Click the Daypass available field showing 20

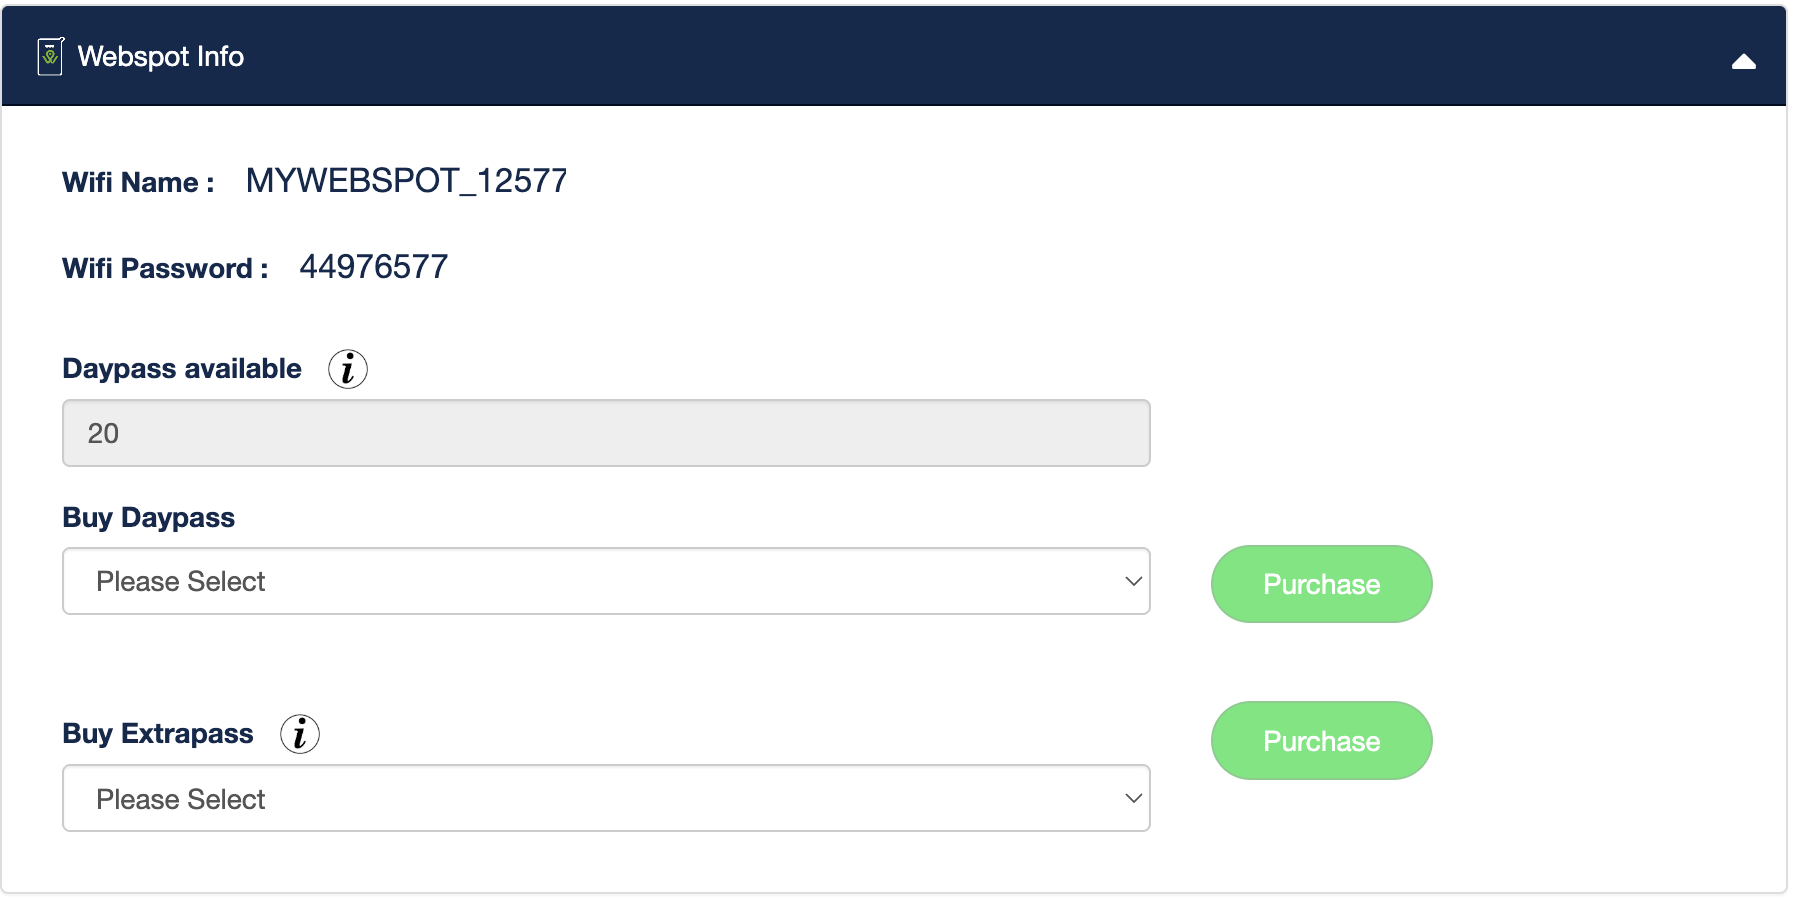pyautogui.click(x=606, y=433)
